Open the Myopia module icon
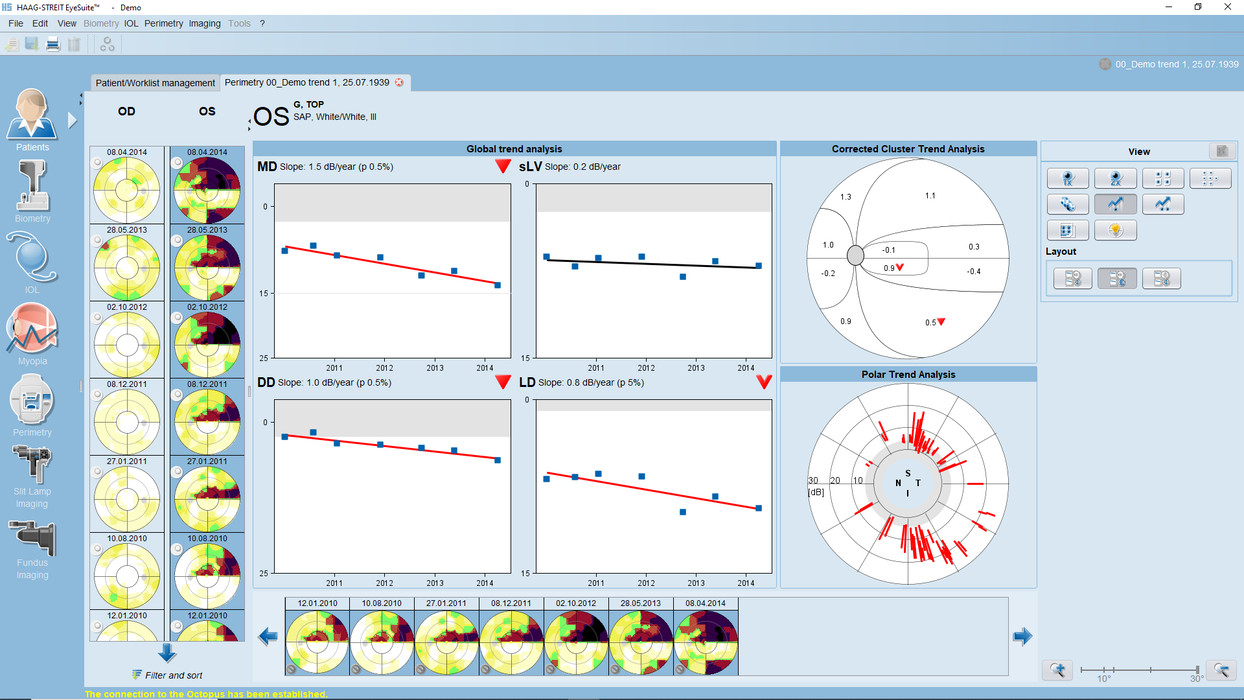Viewport: 1244px width, 700px height. (x=32, y=332)
